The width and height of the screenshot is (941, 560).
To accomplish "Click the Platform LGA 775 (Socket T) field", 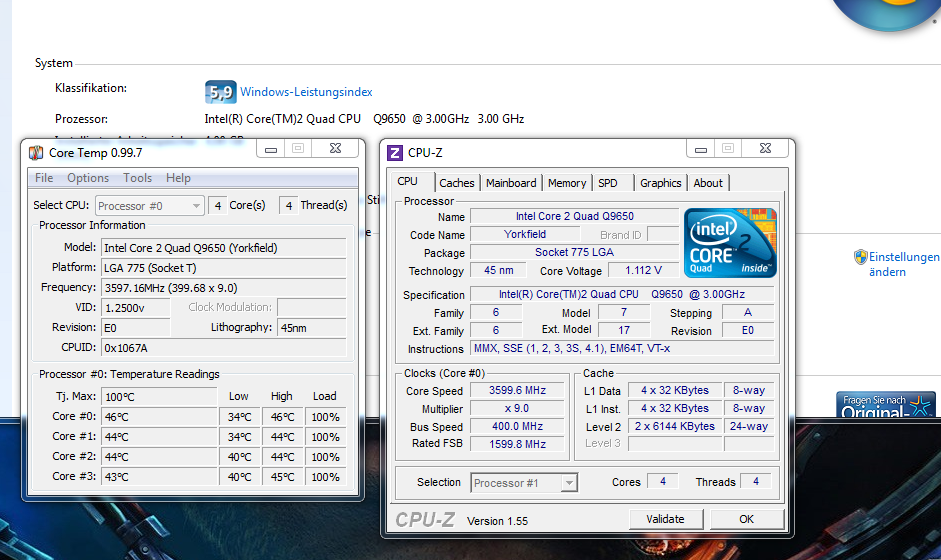I will coord(224,268).
